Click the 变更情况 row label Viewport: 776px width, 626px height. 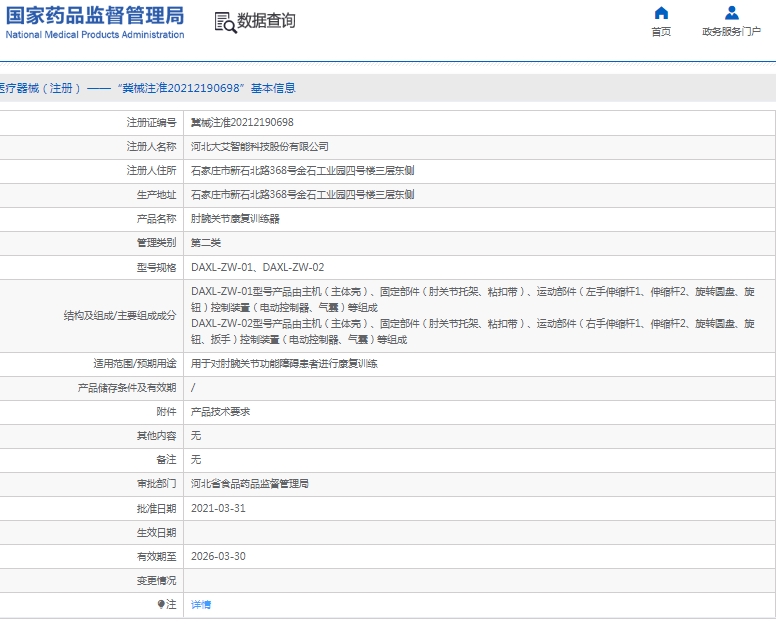156,580
